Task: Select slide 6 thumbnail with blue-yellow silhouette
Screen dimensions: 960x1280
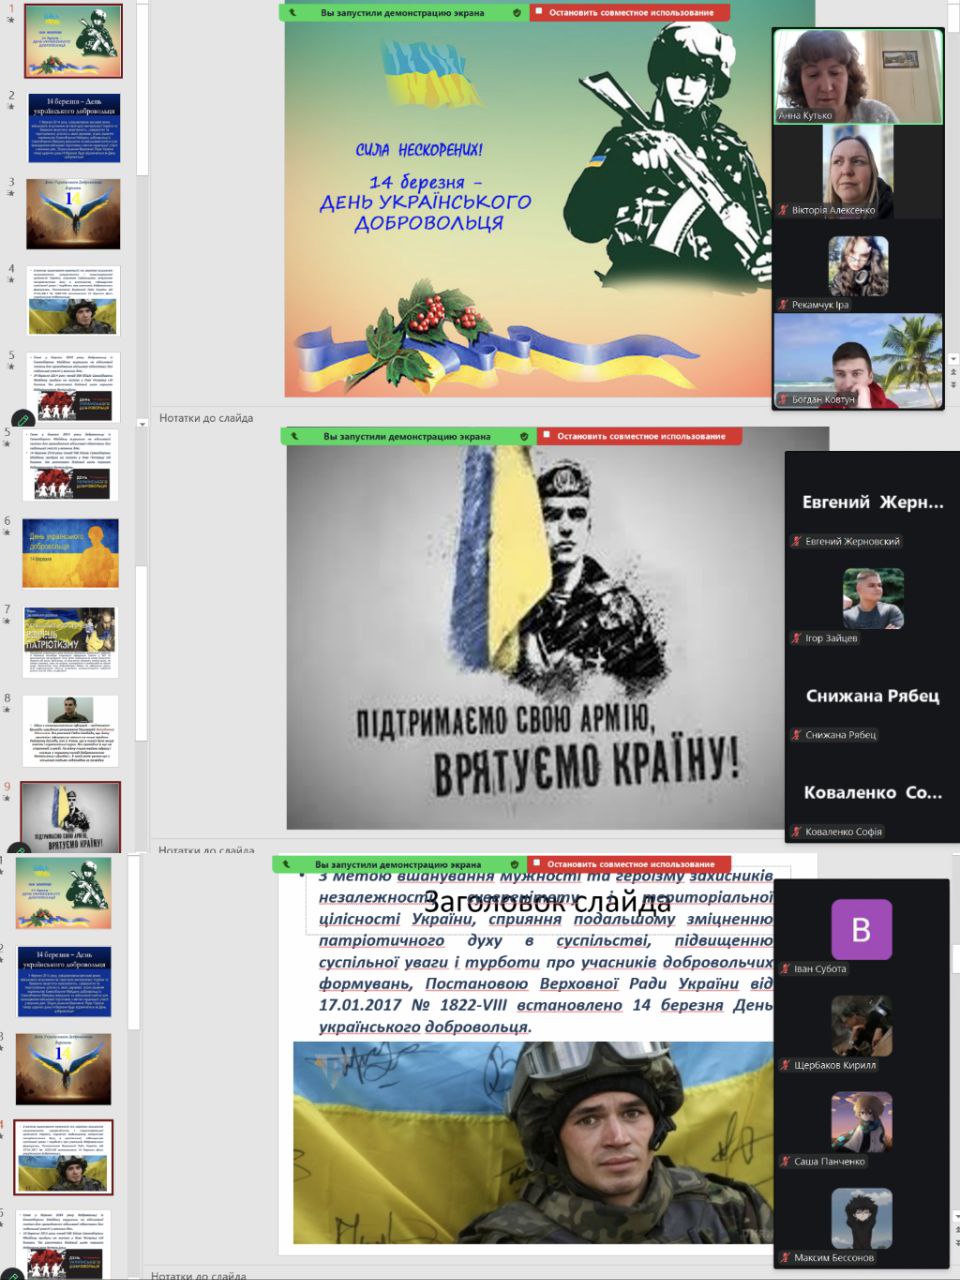Action: pos(71,553)
